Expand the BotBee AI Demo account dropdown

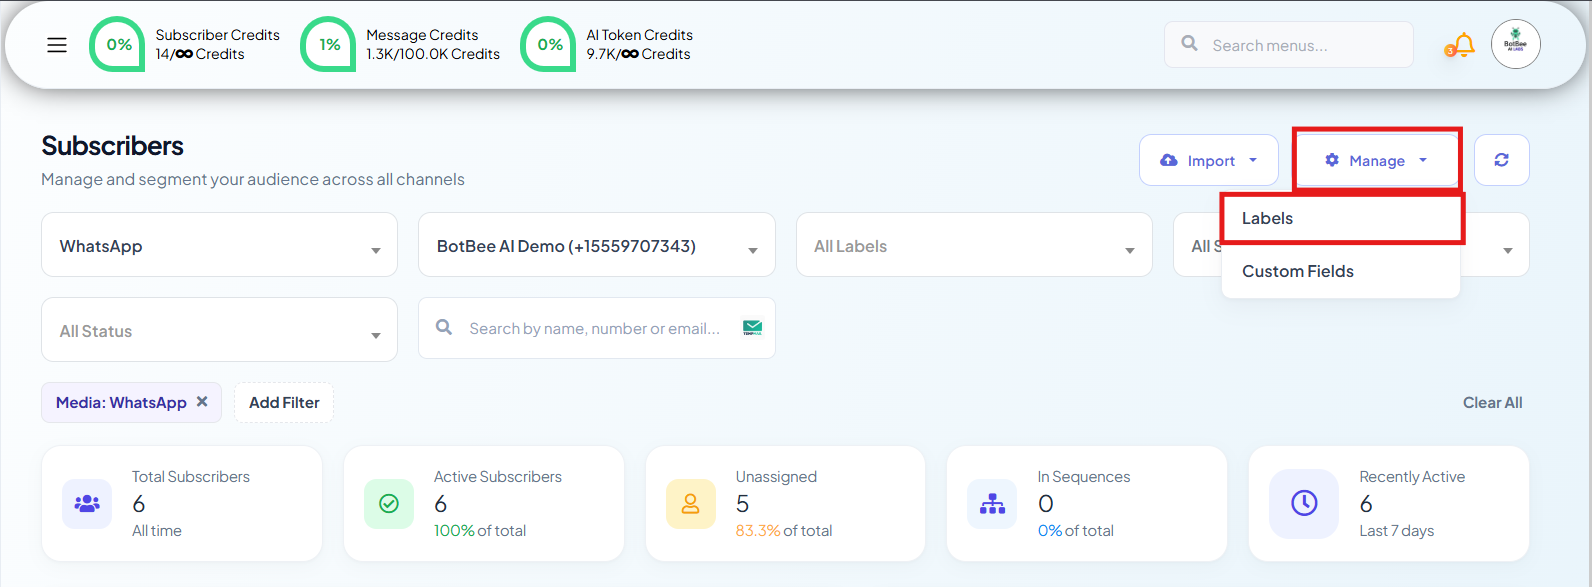[x=596, y=245]
